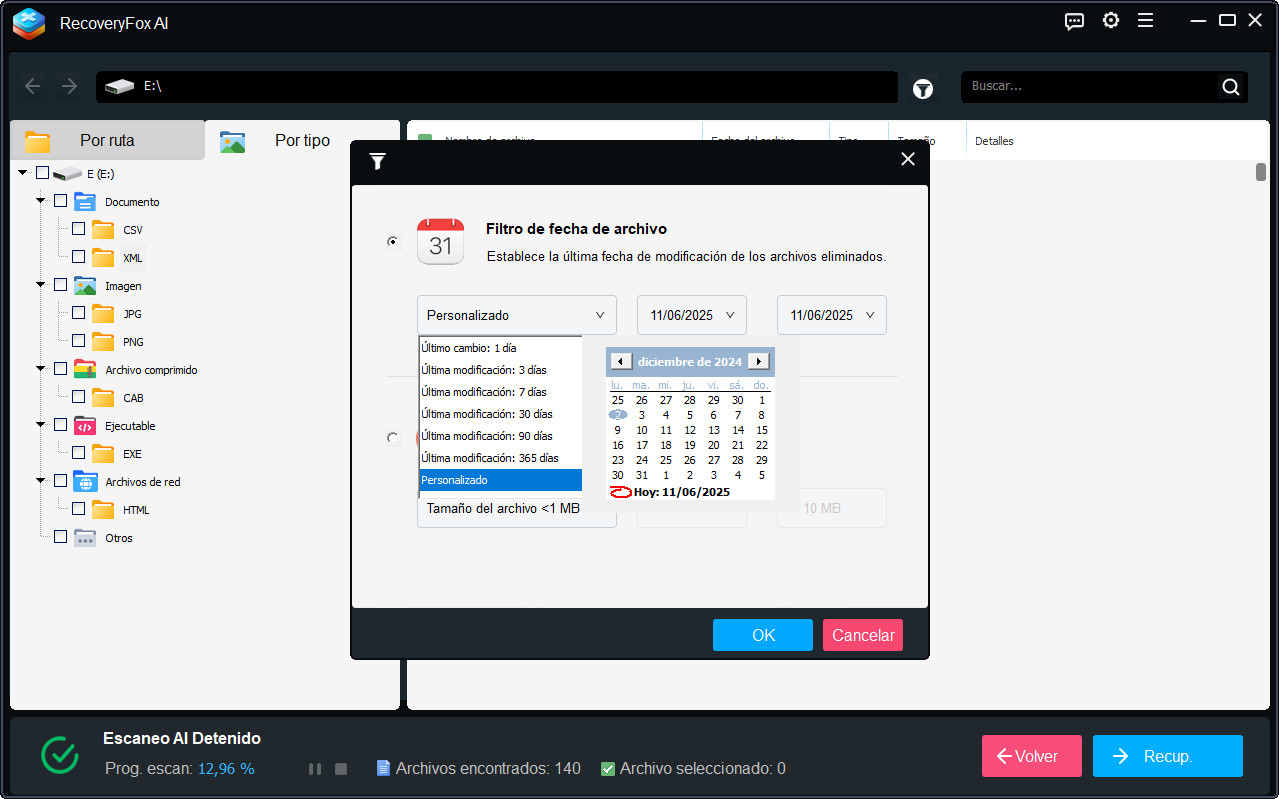
Task: Click the magnifier icon in the search box
Action: point(1229,86)
